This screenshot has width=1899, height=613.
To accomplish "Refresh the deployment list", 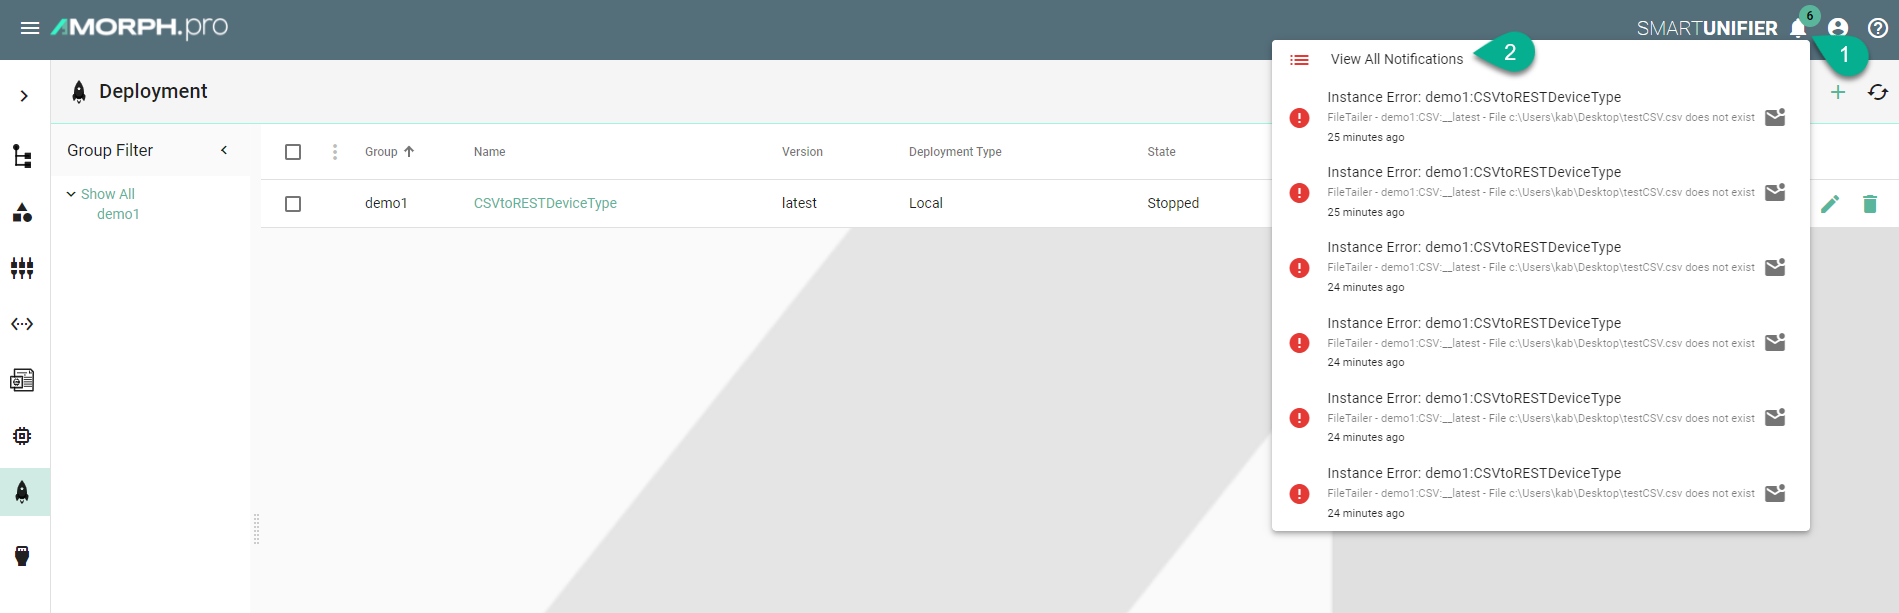I will 1877,92.
